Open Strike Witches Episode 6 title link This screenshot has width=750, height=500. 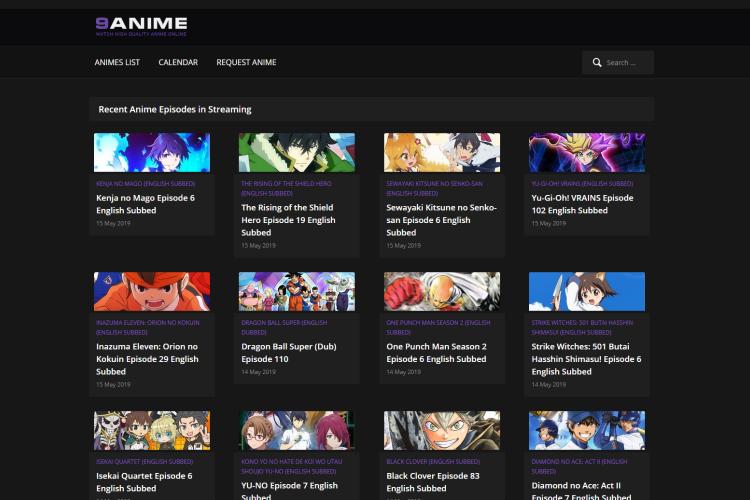[586, 359]
